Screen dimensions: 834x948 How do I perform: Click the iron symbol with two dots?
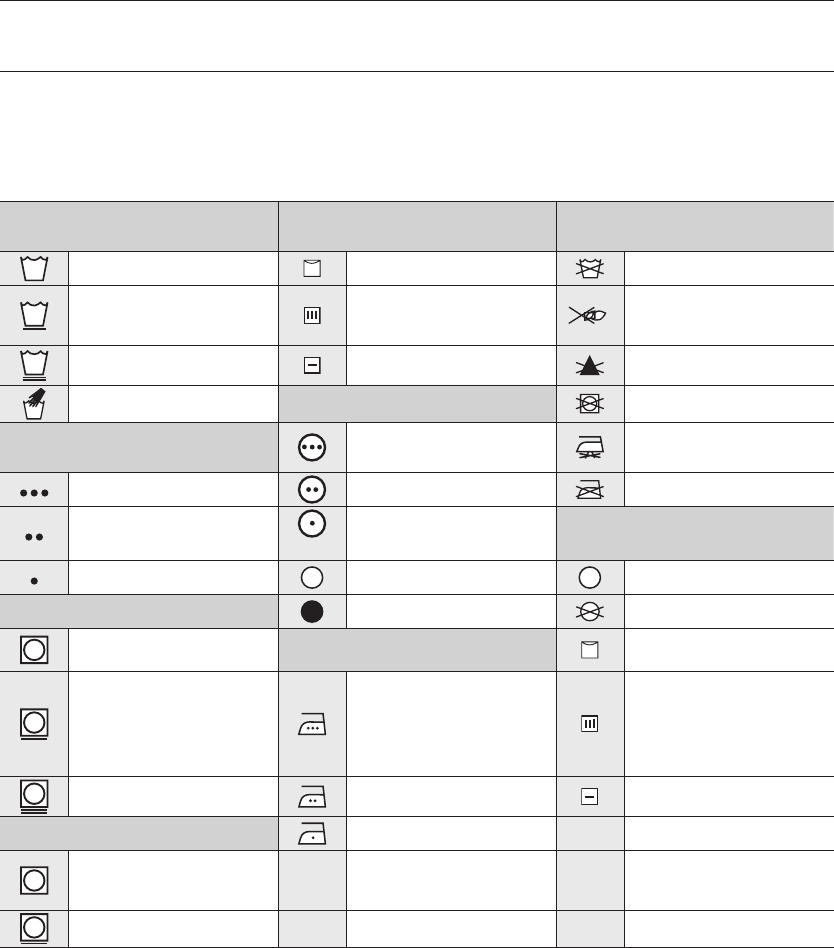pyautogui.click(x=313, y=795)
